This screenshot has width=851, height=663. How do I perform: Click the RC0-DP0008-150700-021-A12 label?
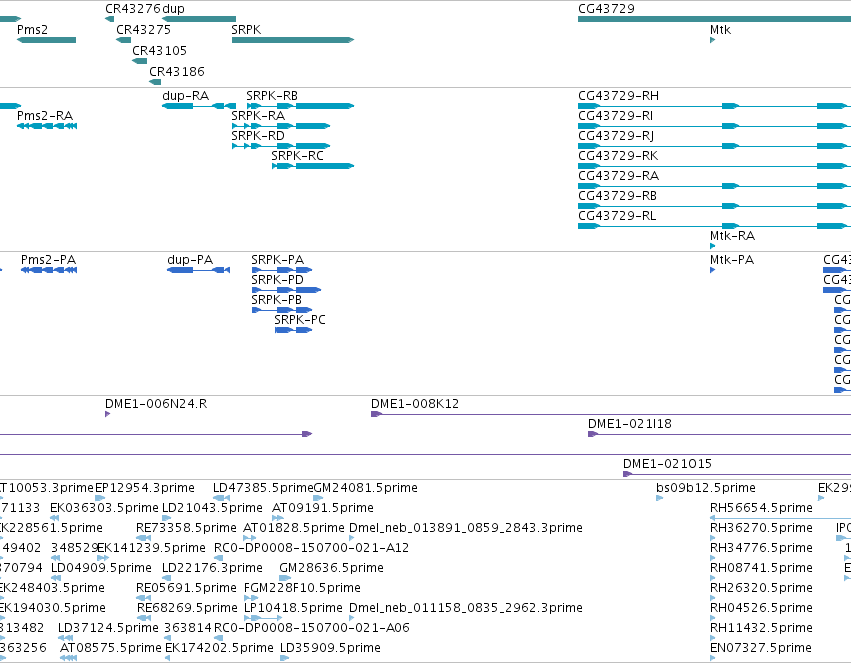pyautogui.click(x=312, y=548)
